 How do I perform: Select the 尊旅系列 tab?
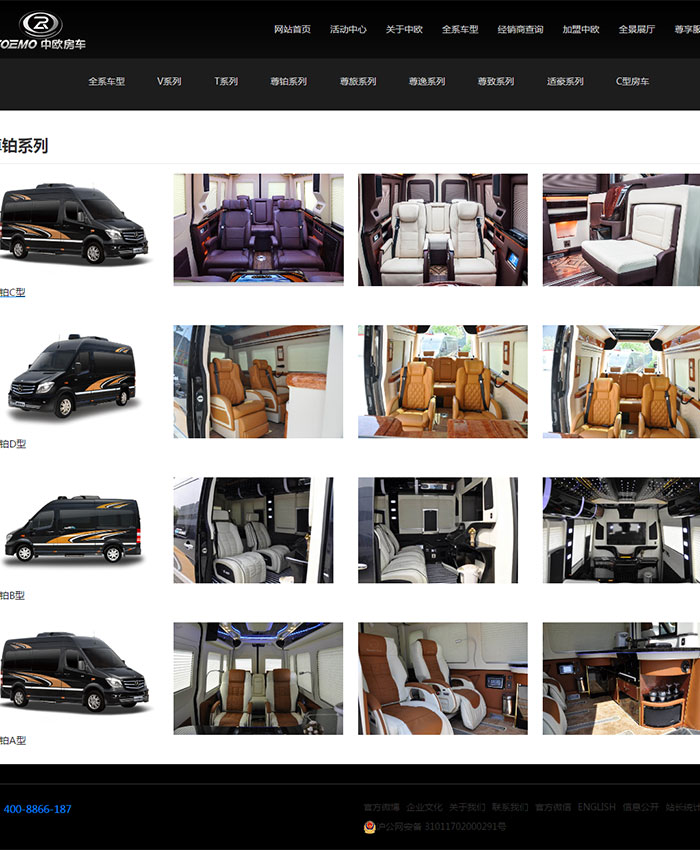click(357, 82)
